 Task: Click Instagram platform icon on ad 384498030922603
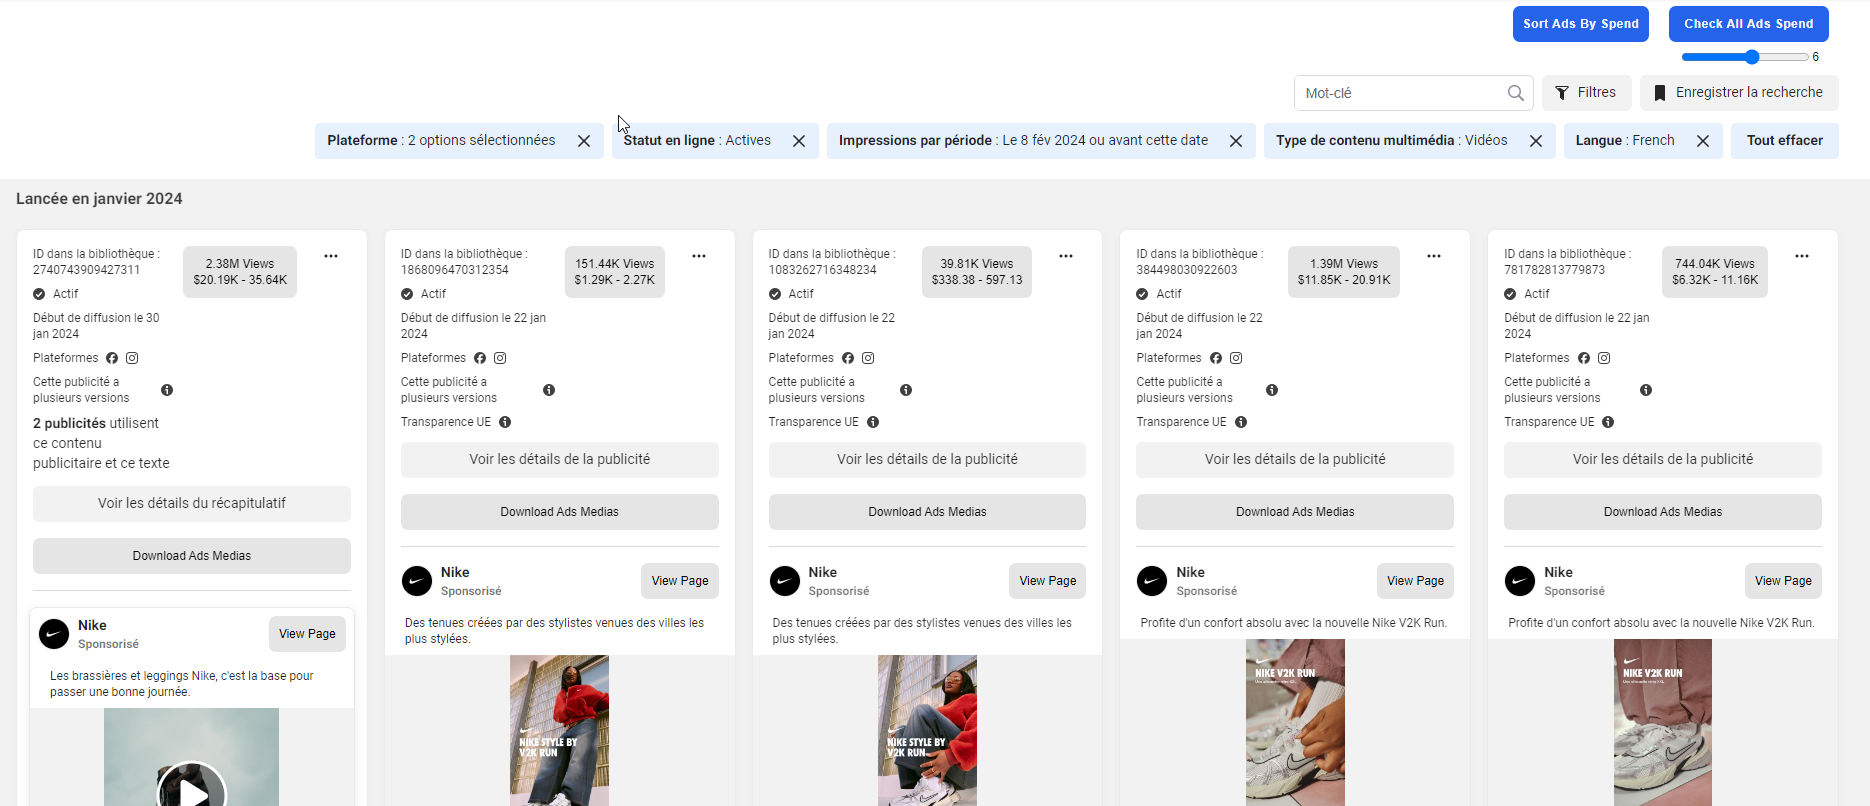tap(1236, 358)
